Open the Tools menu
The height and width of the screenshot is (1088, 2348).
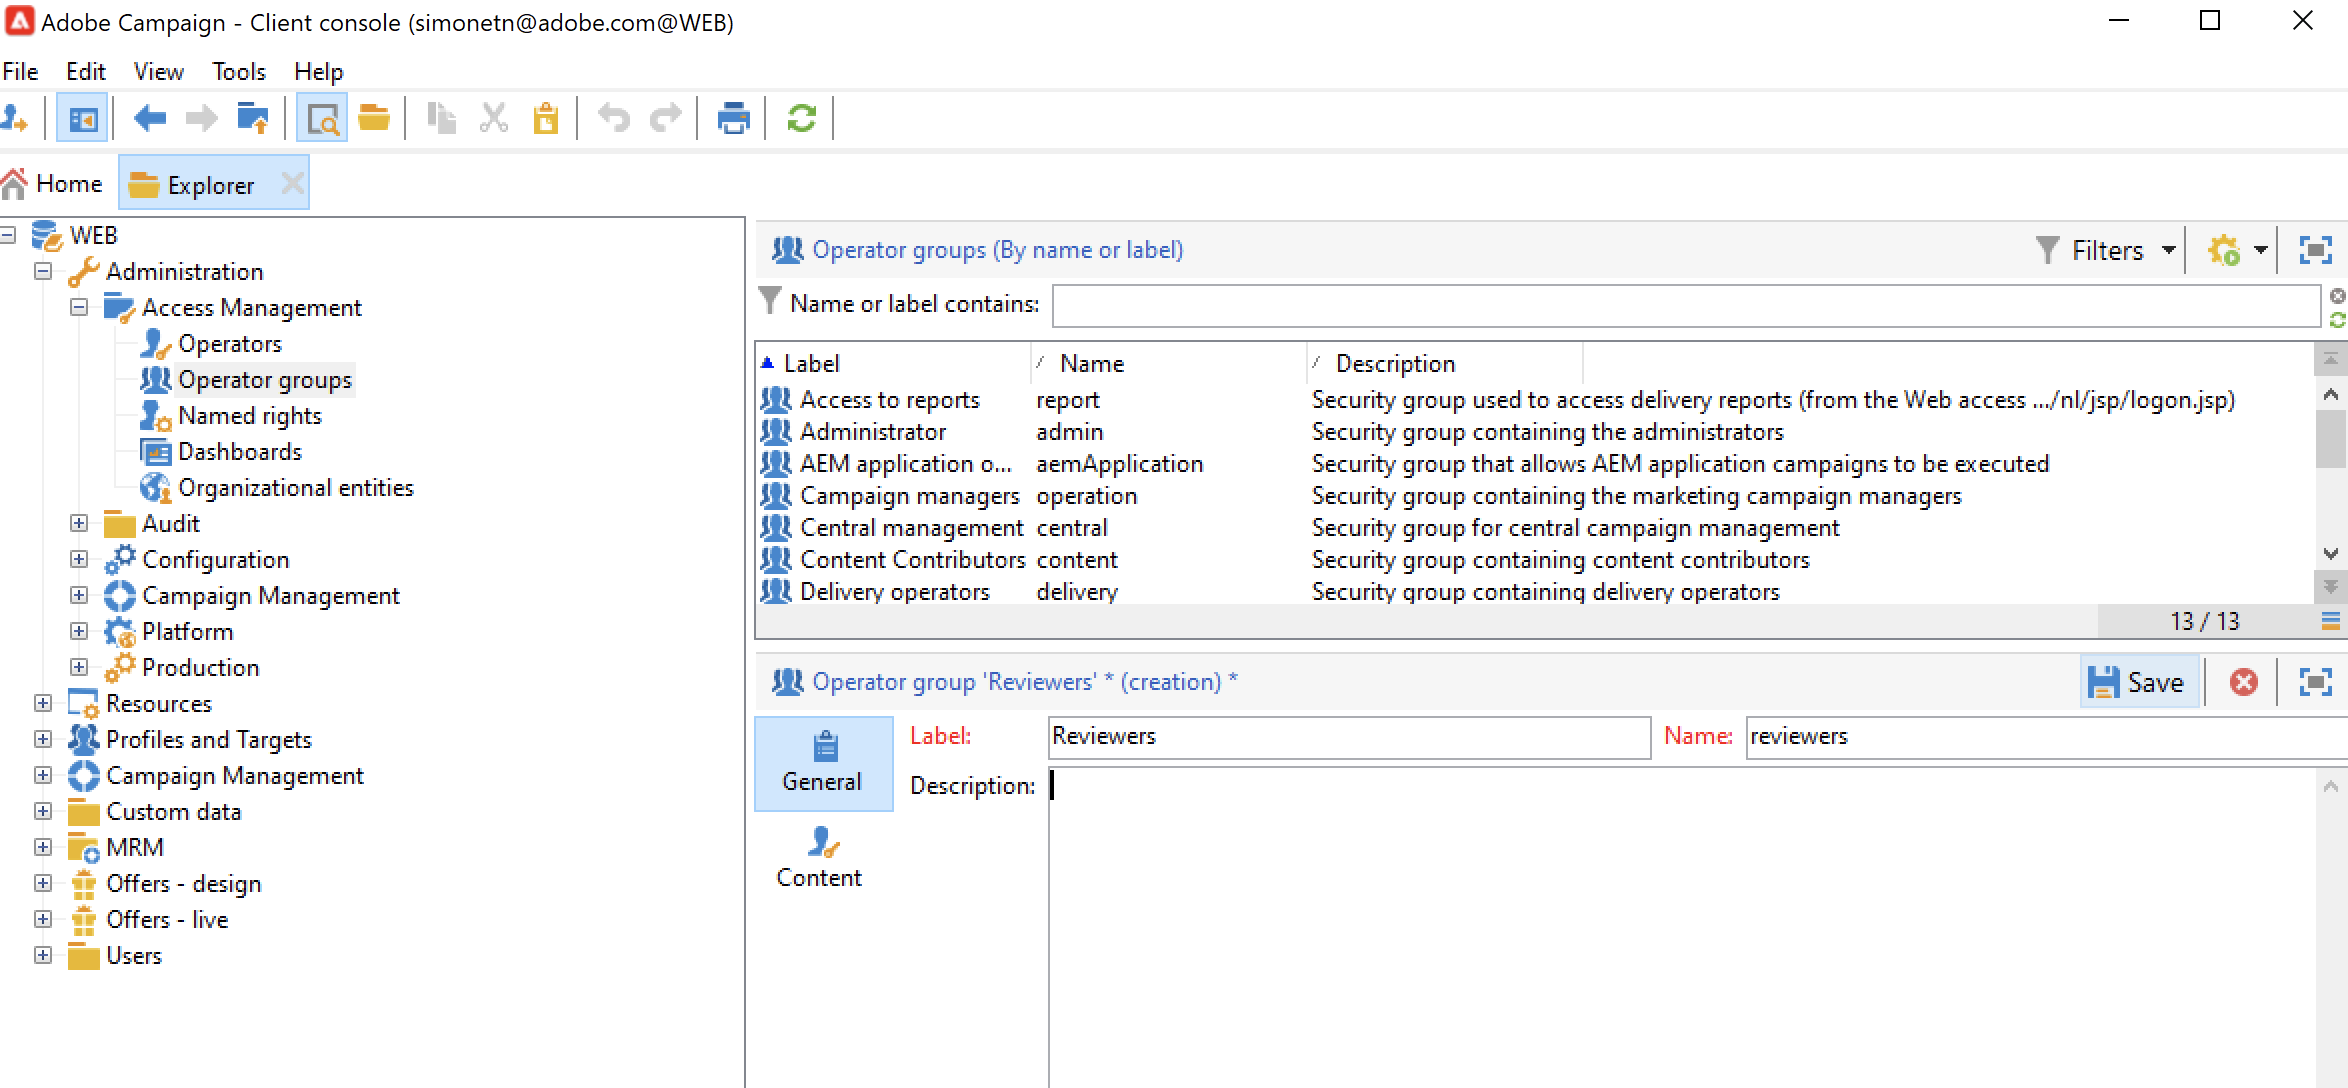pos(238,72)
